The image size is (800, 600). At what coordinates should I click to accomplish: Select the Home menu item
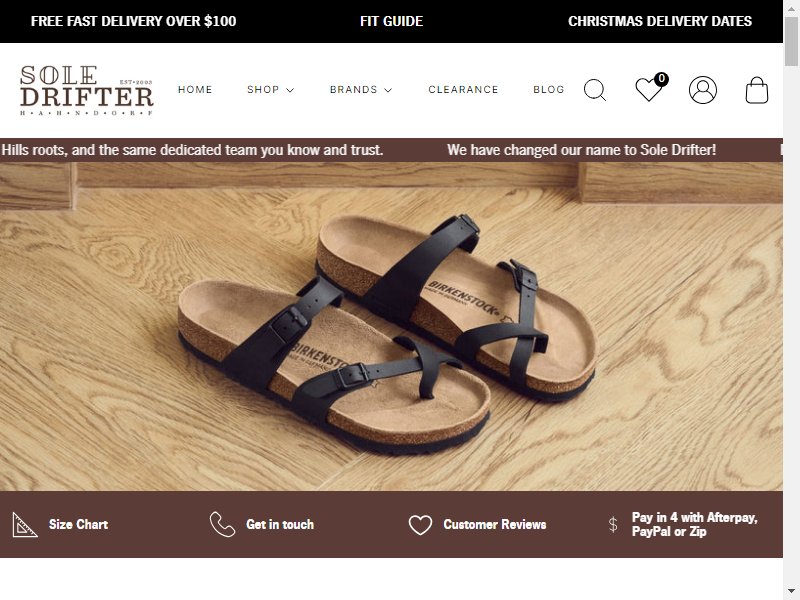click(195, 90)
